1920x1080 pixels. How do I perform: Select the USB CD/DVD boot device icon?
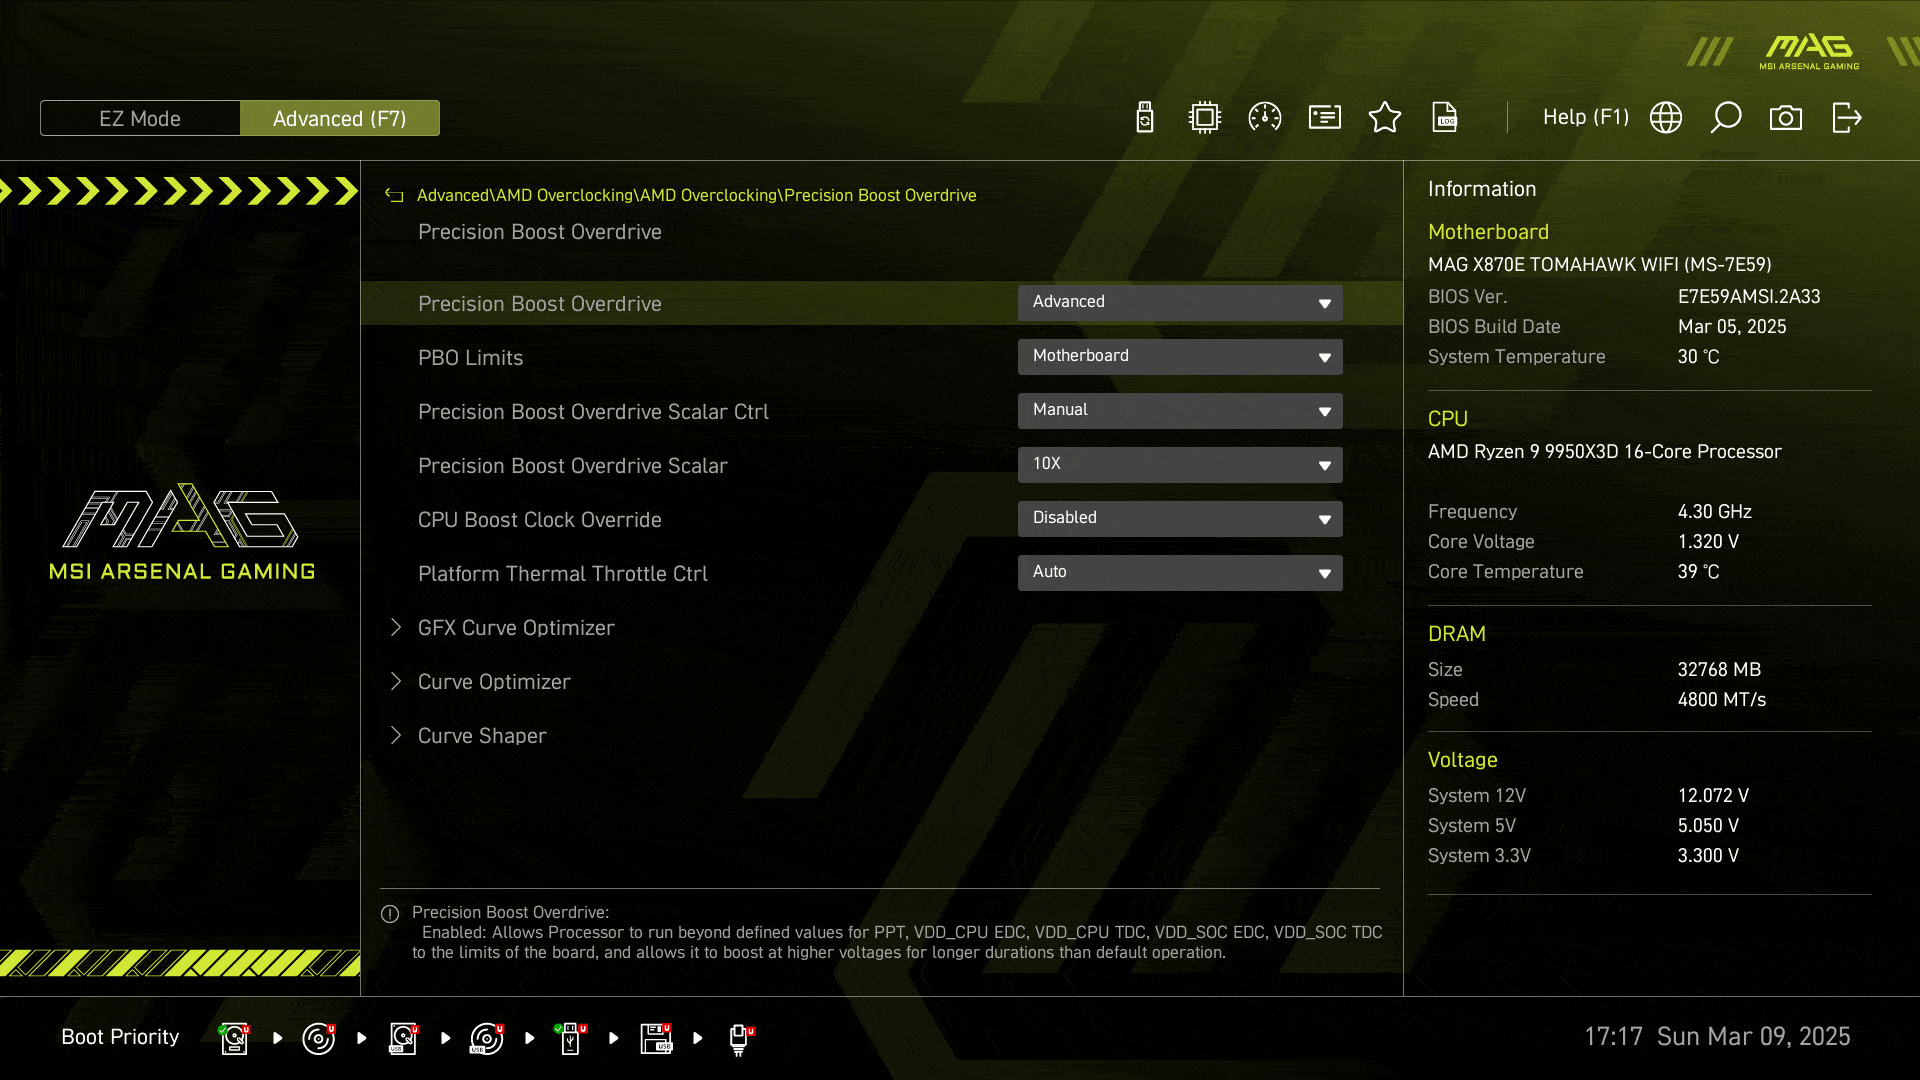(487, 1038)
